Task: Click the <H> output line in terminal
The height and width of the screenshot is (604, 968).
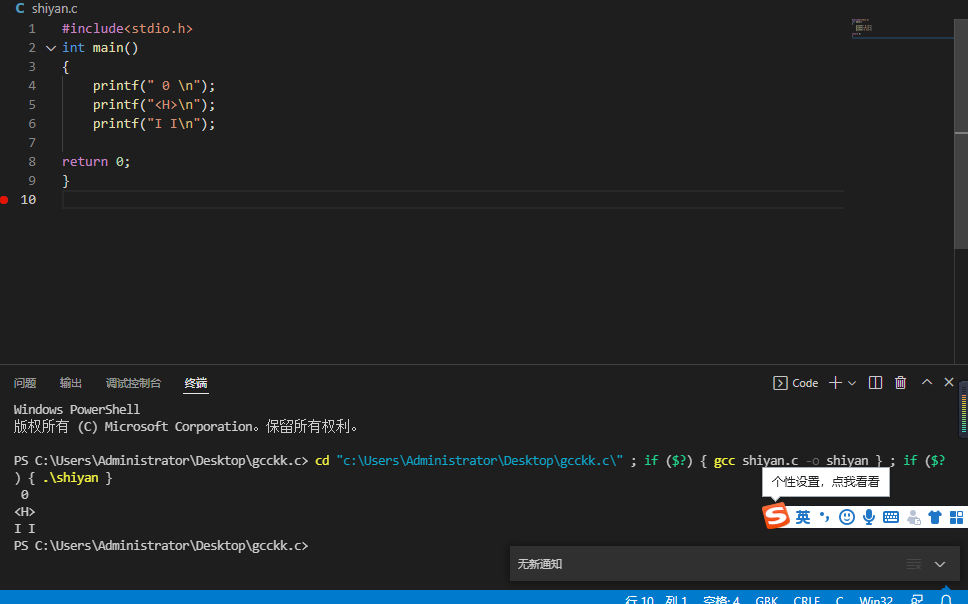Action: (x=25, y=511)
